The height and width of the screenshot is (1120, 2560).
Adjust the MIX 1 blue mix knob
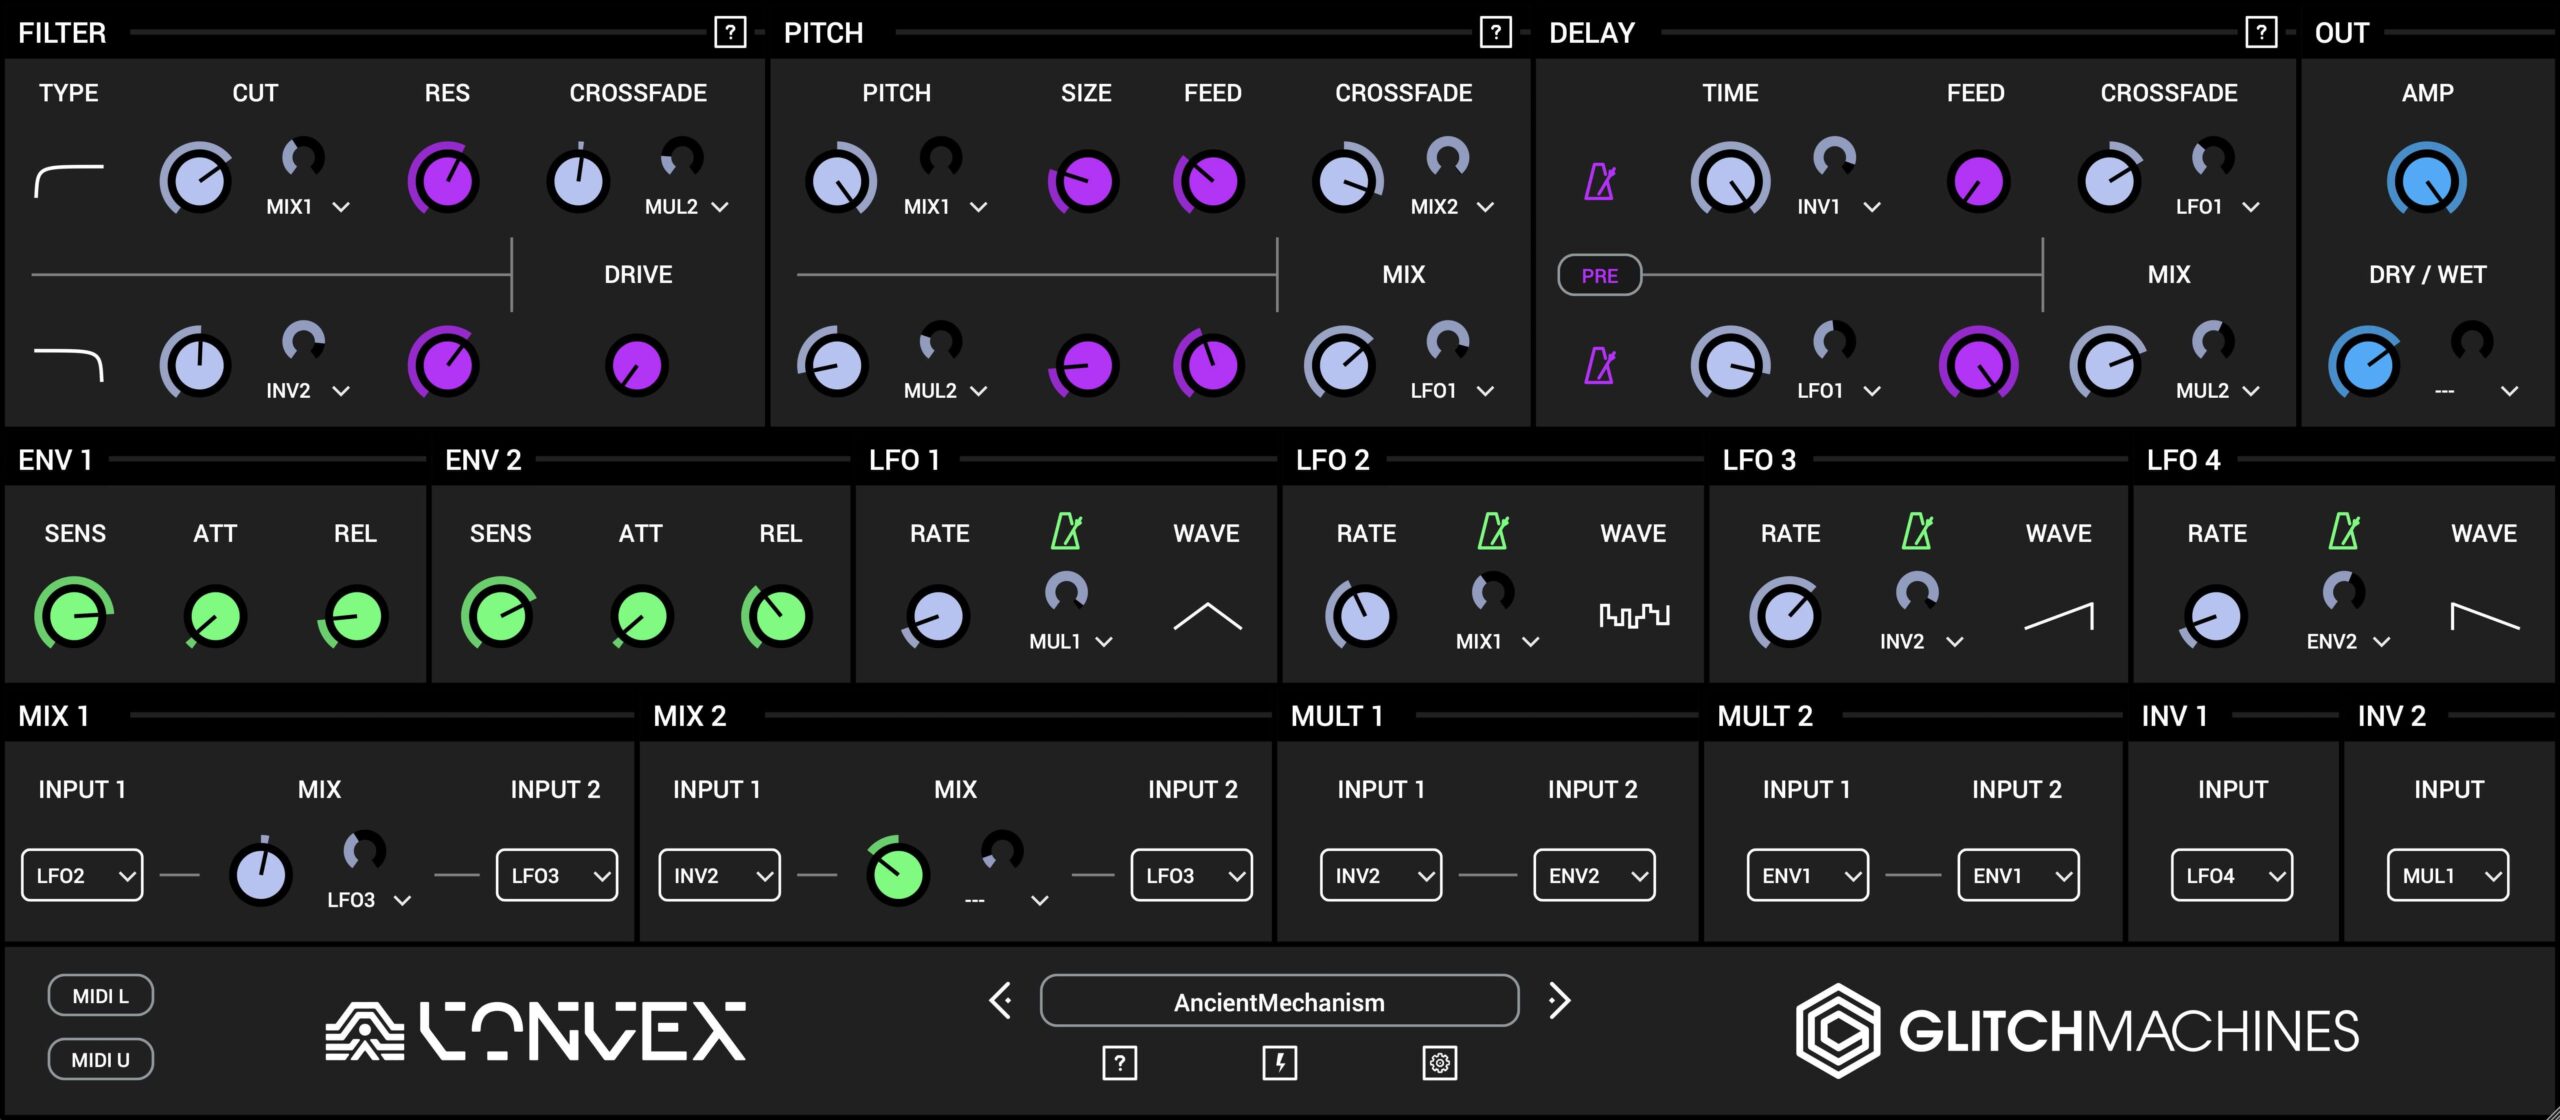[261, 874]
